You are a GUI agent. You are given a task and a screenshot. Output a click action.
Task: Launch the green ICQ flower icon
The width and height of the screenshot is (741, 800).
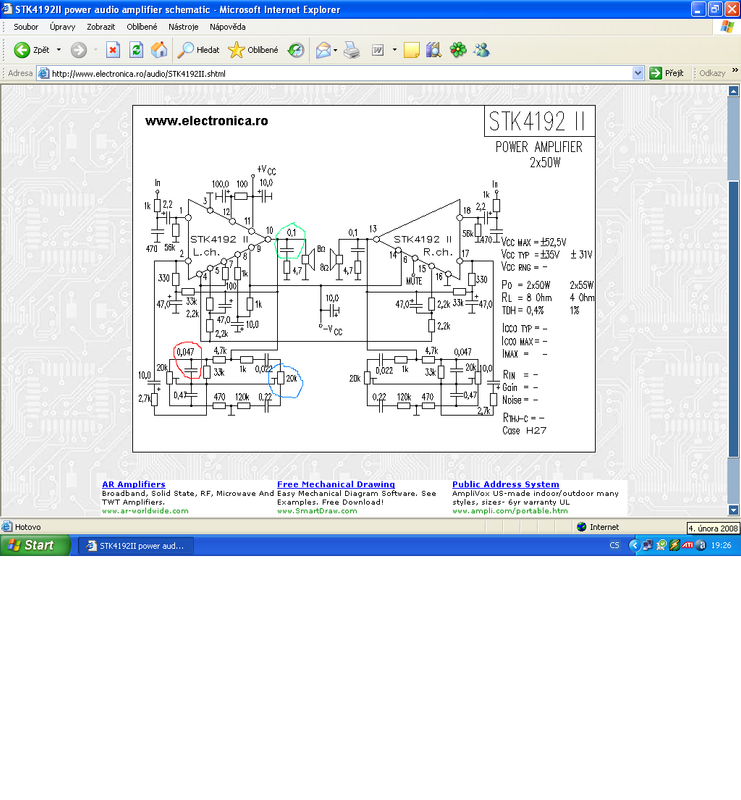458,50
